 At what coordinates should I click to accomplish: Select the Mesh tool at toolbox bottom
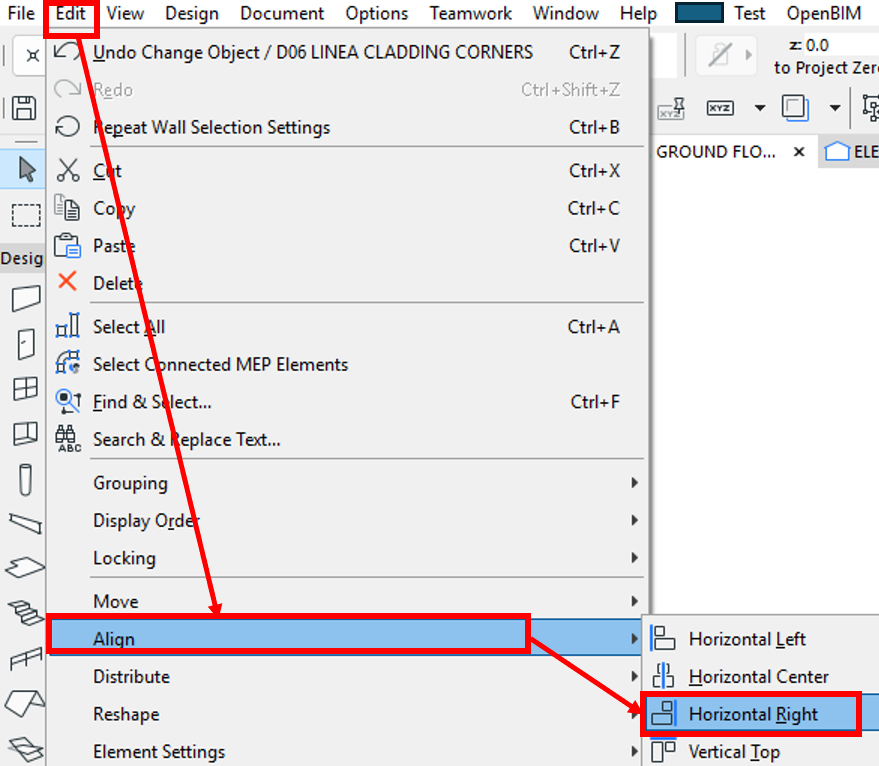pos(25,749)
